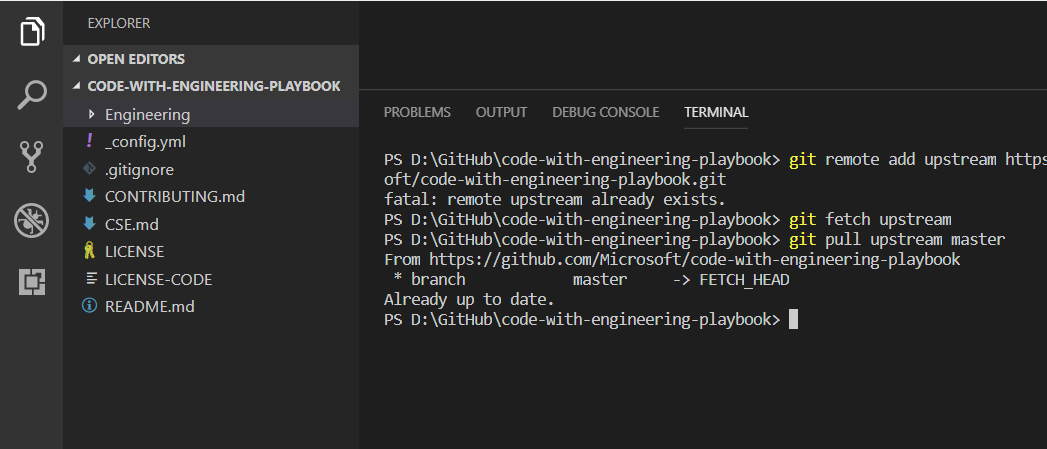Open the Extensions view icon
Screen dimensions: 1047x449
(x=32, y=283)
